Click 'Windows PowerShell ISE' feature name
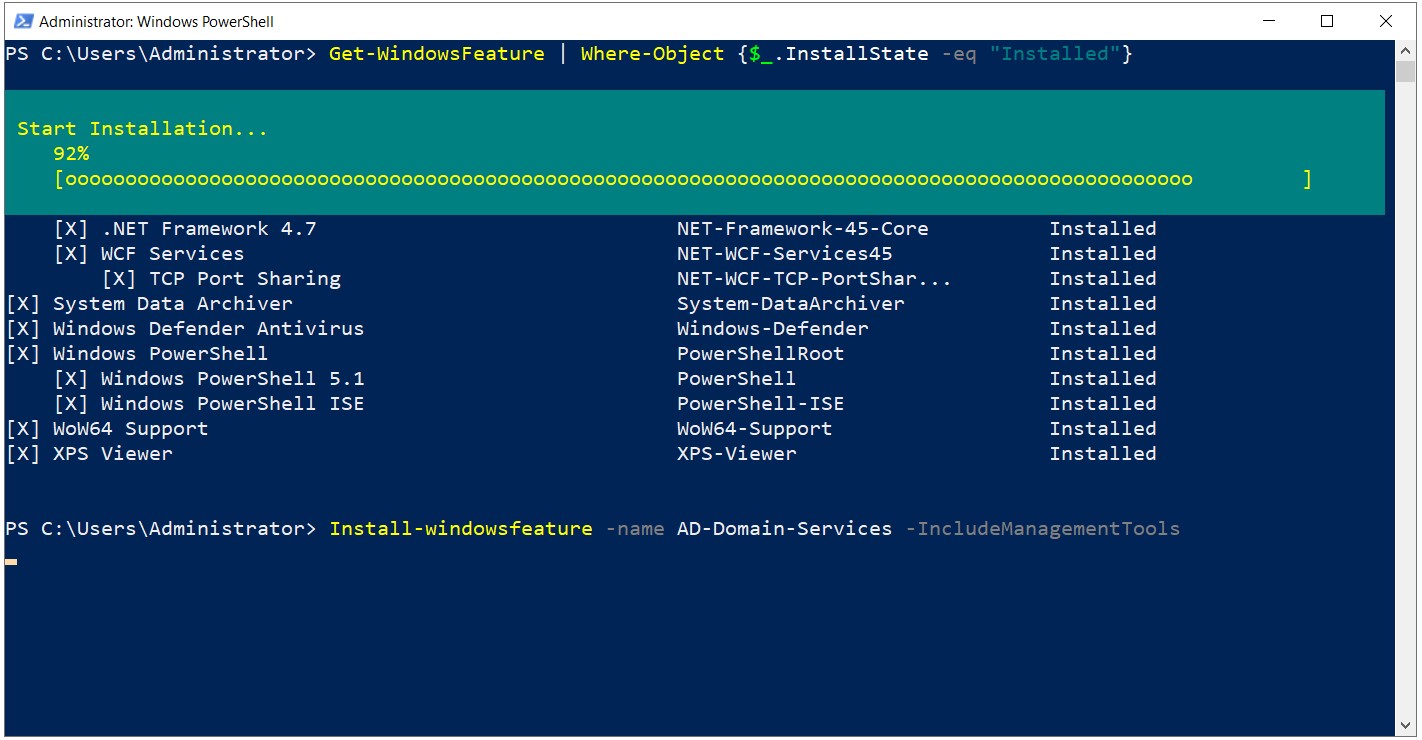This screenshot has width=1422, height=740. pos(232,404)
